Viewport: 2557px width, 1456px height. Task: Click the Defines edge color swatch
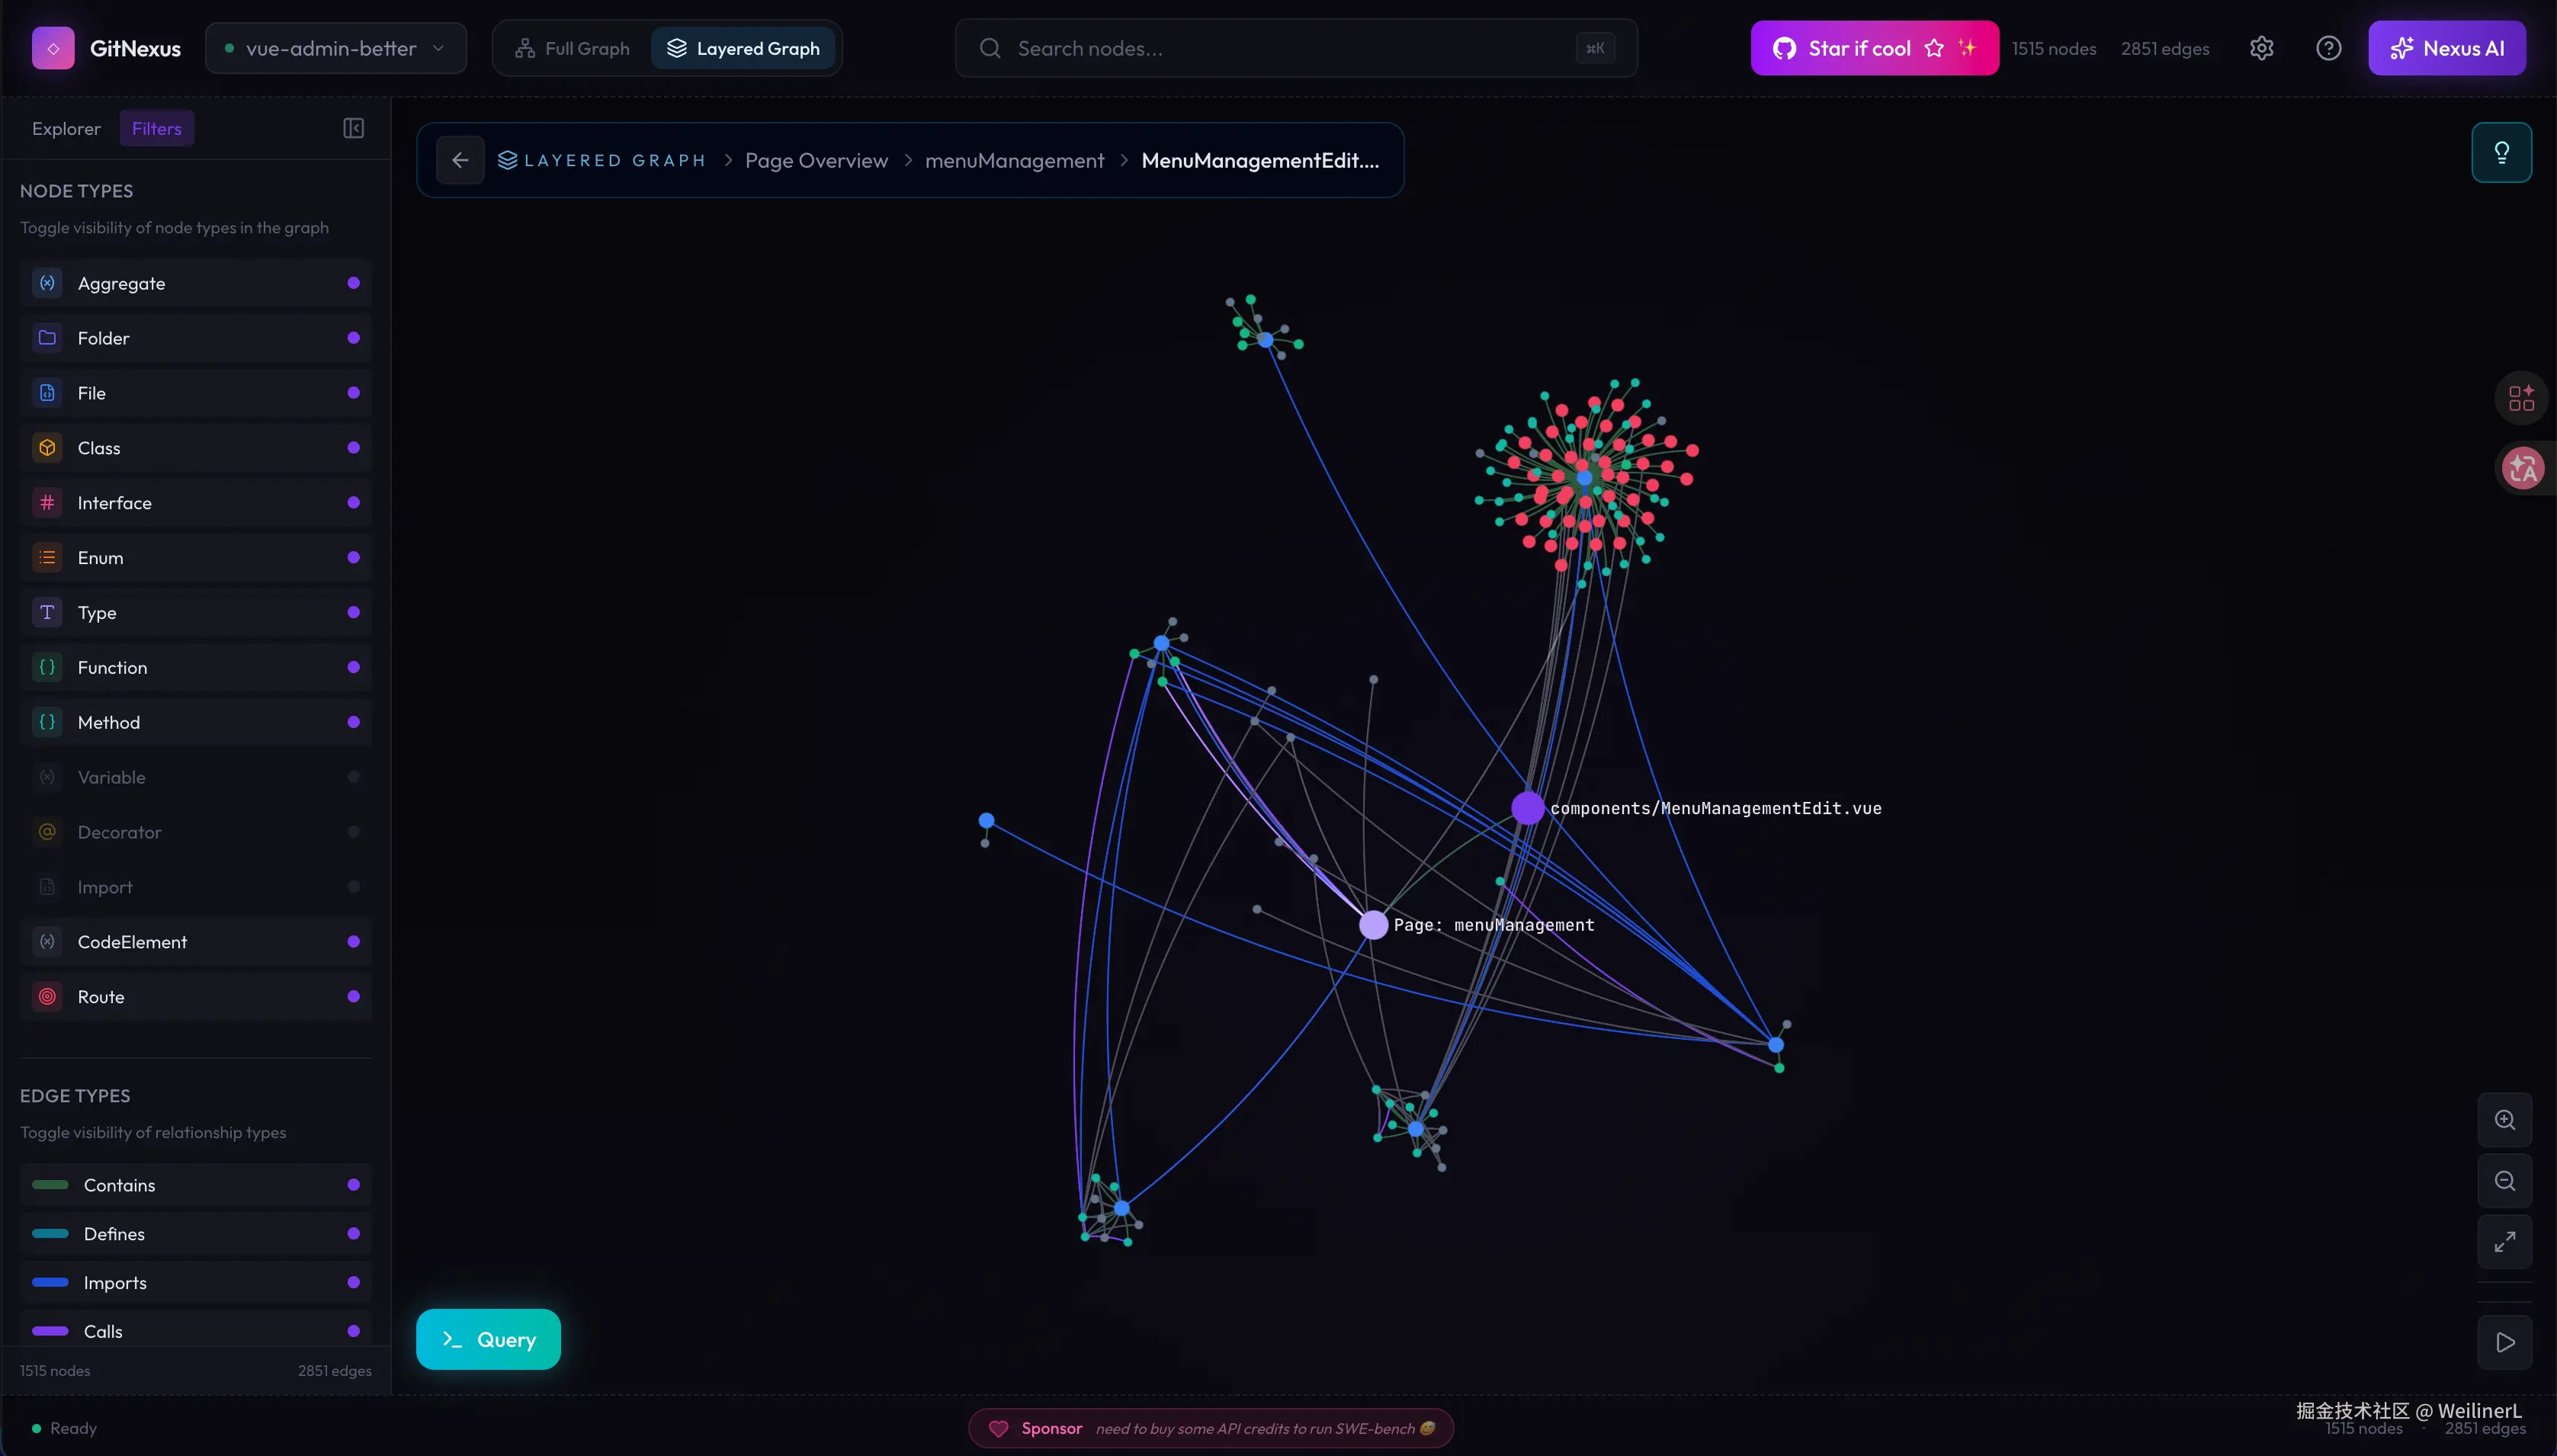(50, 1234)
